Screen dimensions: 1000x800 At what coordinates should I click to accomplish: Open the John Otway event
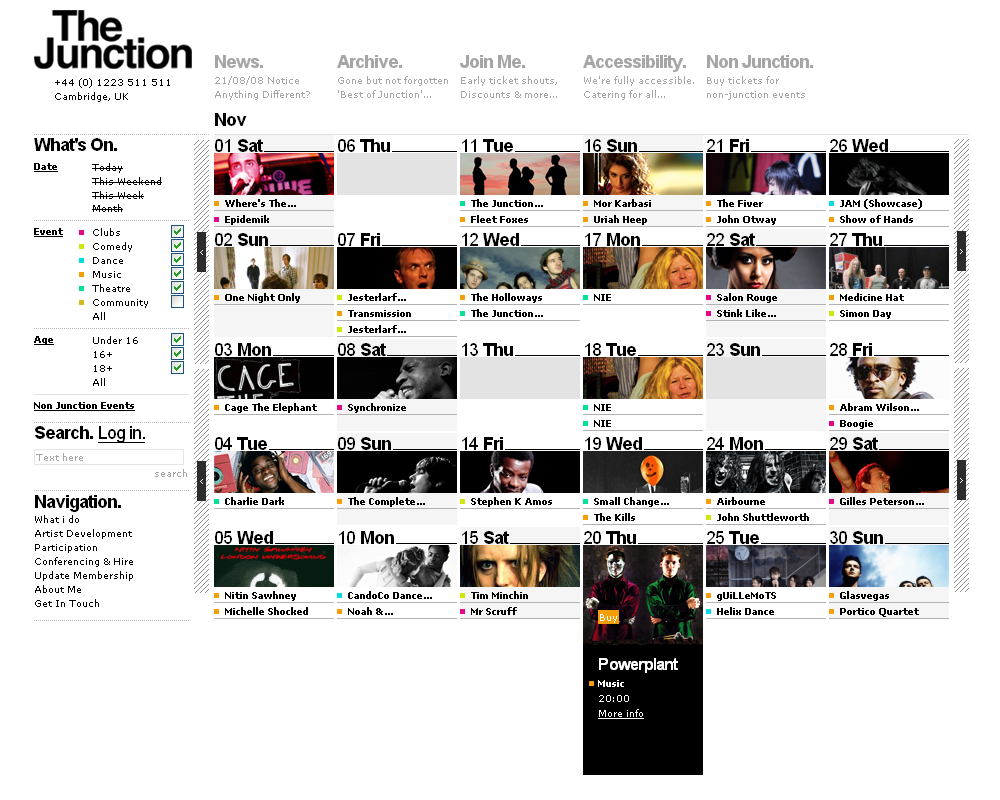(x=746, y=219)
